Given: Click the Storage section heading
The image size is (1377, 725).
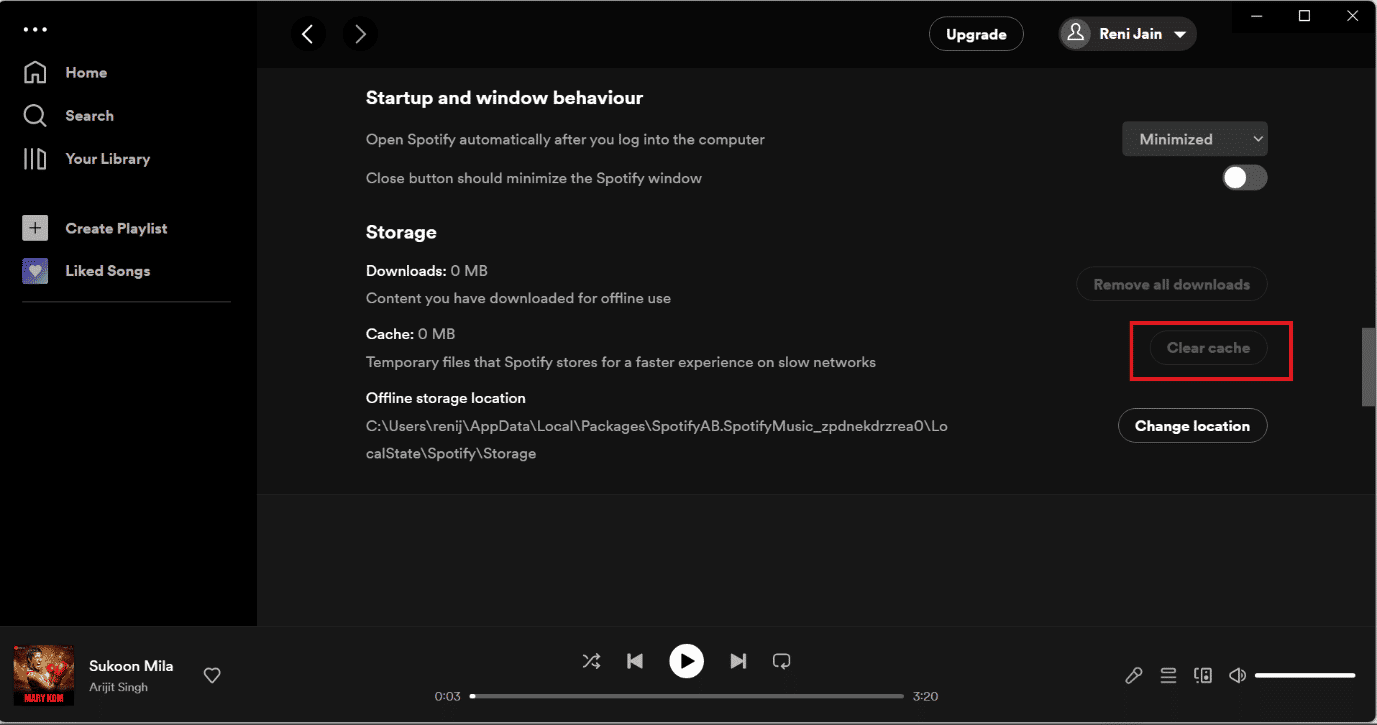Looking at the screenshot, I should tap(401, 232).
